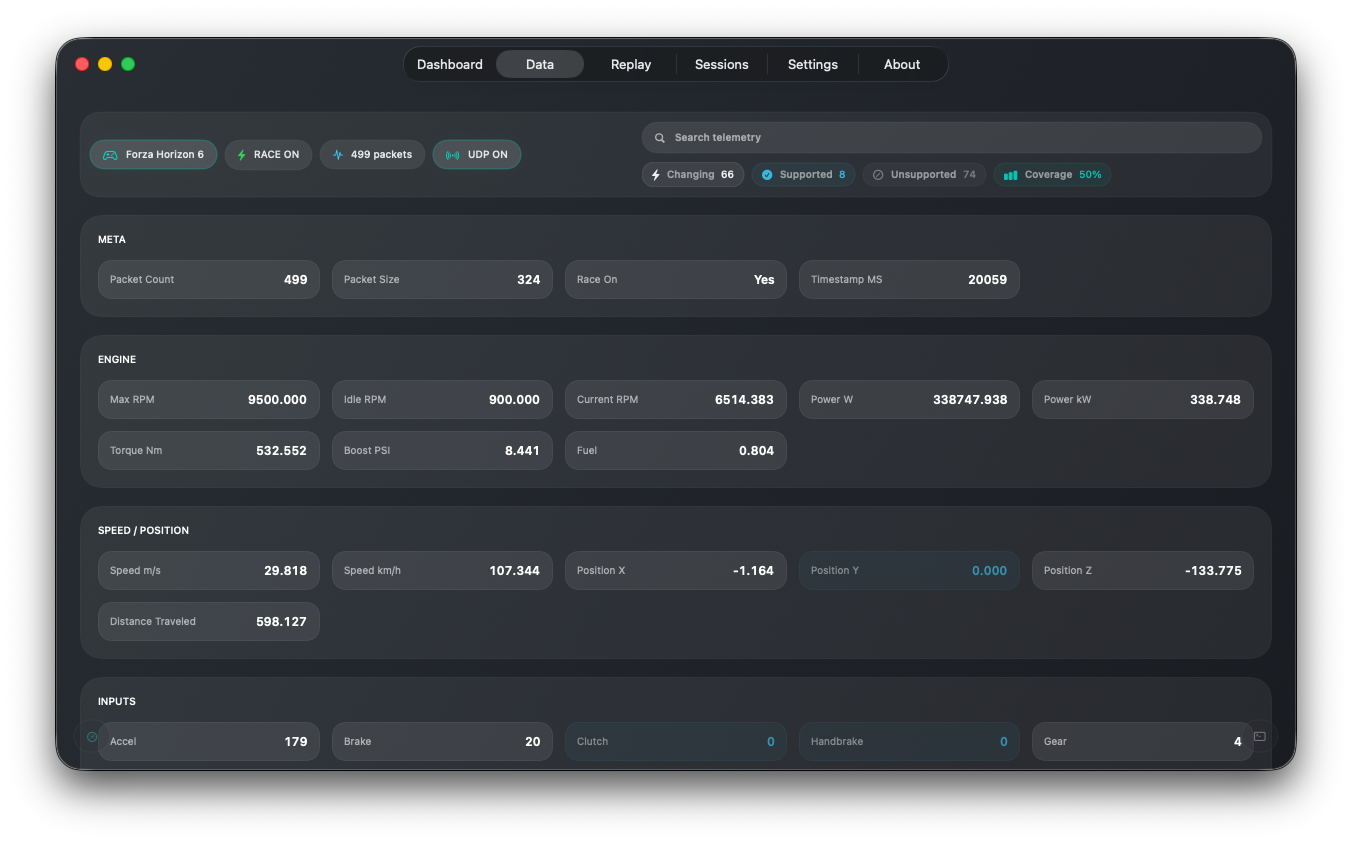
Task: Click the Fuel 0.804 card
Action: (676, 451)
